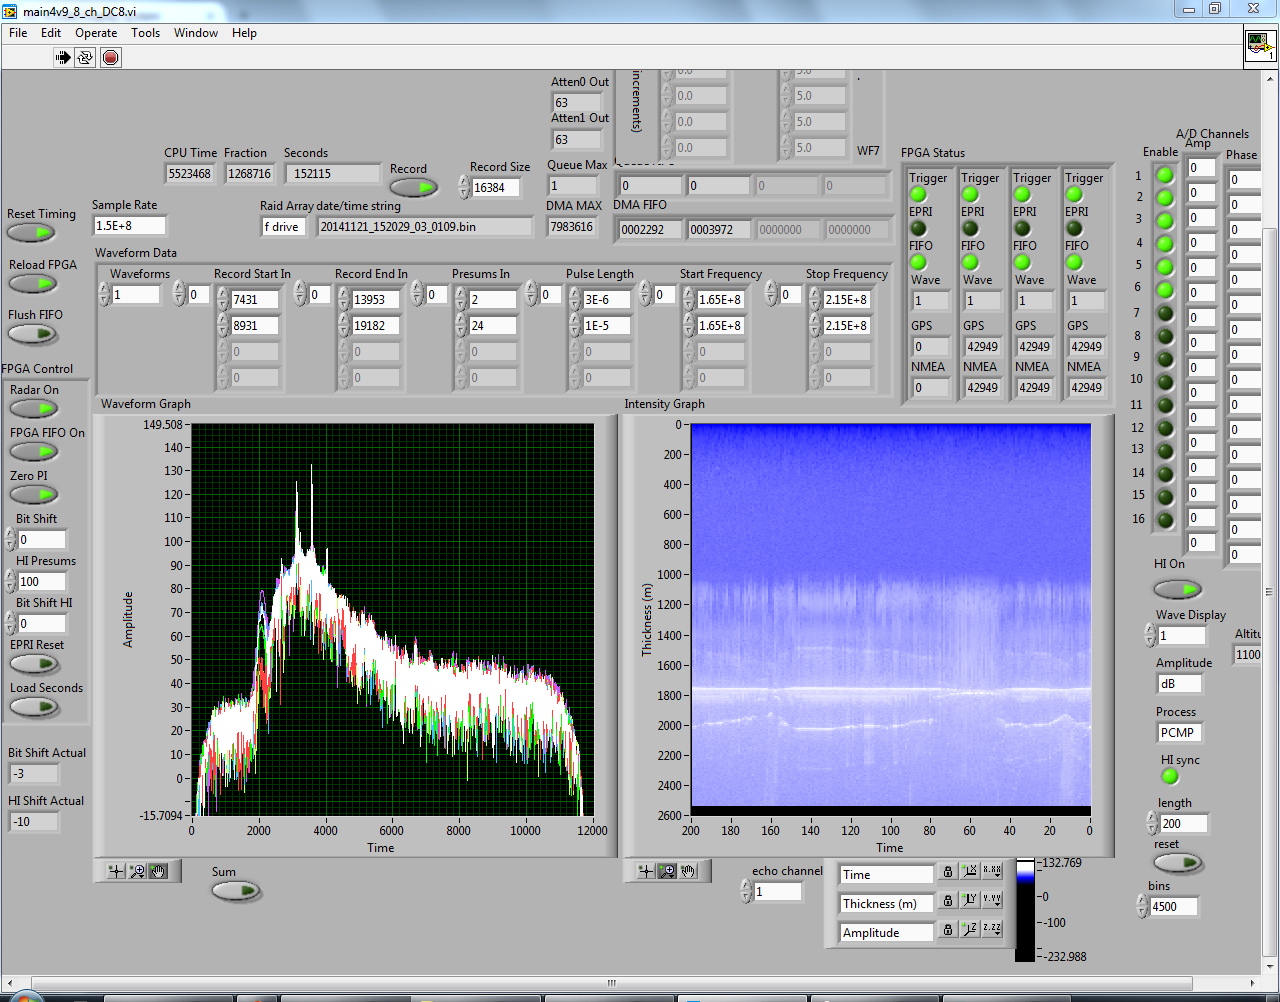1280x1002 pixels.
Task: Click the echo channel increment arrow
Action: point(746,885)
